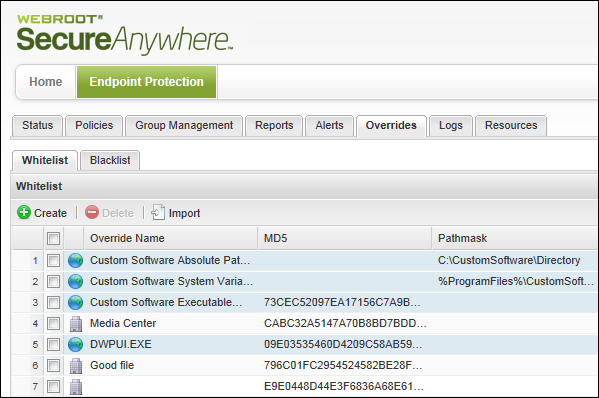The width and height of the screenshot is (599, 398).
Task: Click the Import document icon
Action: click(158, 212)
